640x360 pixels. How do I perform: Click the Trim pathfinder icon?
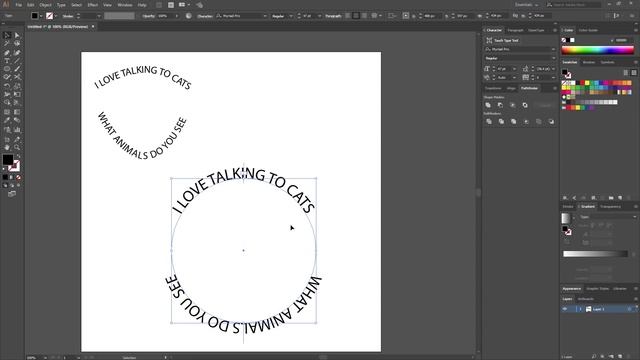click(x=501, y=122)
